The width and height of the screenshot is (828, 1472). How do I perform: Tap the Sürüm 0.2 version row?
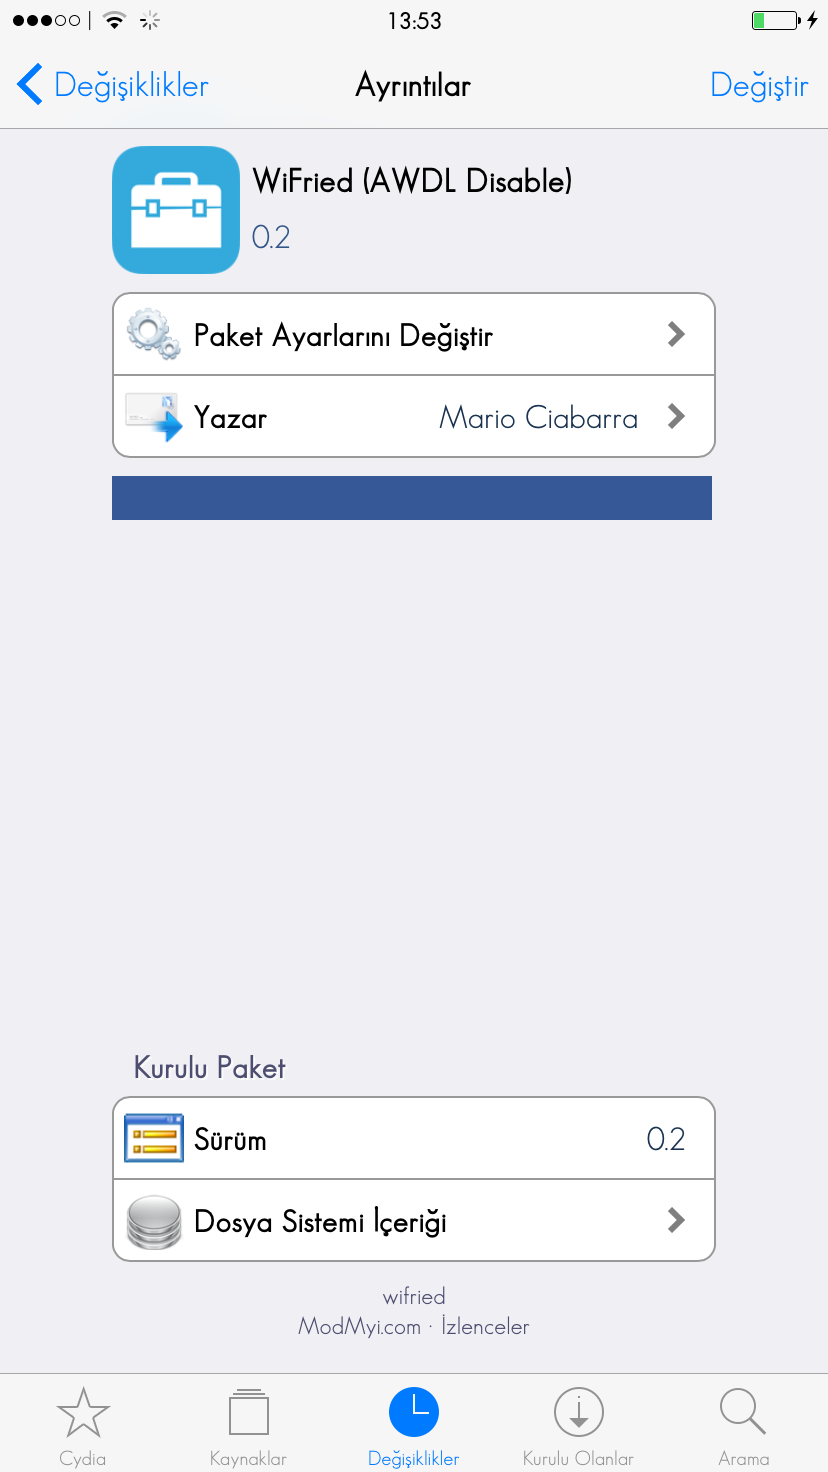[x=414, y=1139]
